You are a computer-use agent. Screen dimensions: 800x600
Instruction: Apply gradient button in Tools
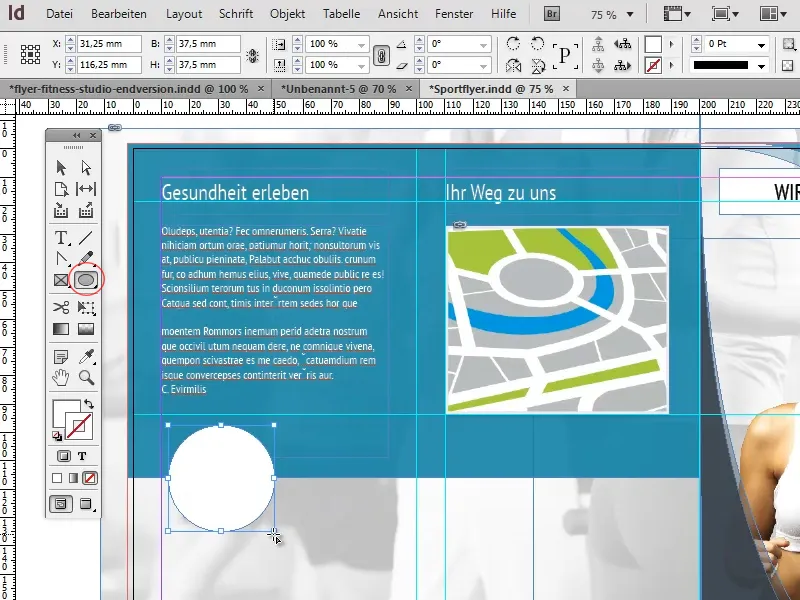(x=73, y=478)
